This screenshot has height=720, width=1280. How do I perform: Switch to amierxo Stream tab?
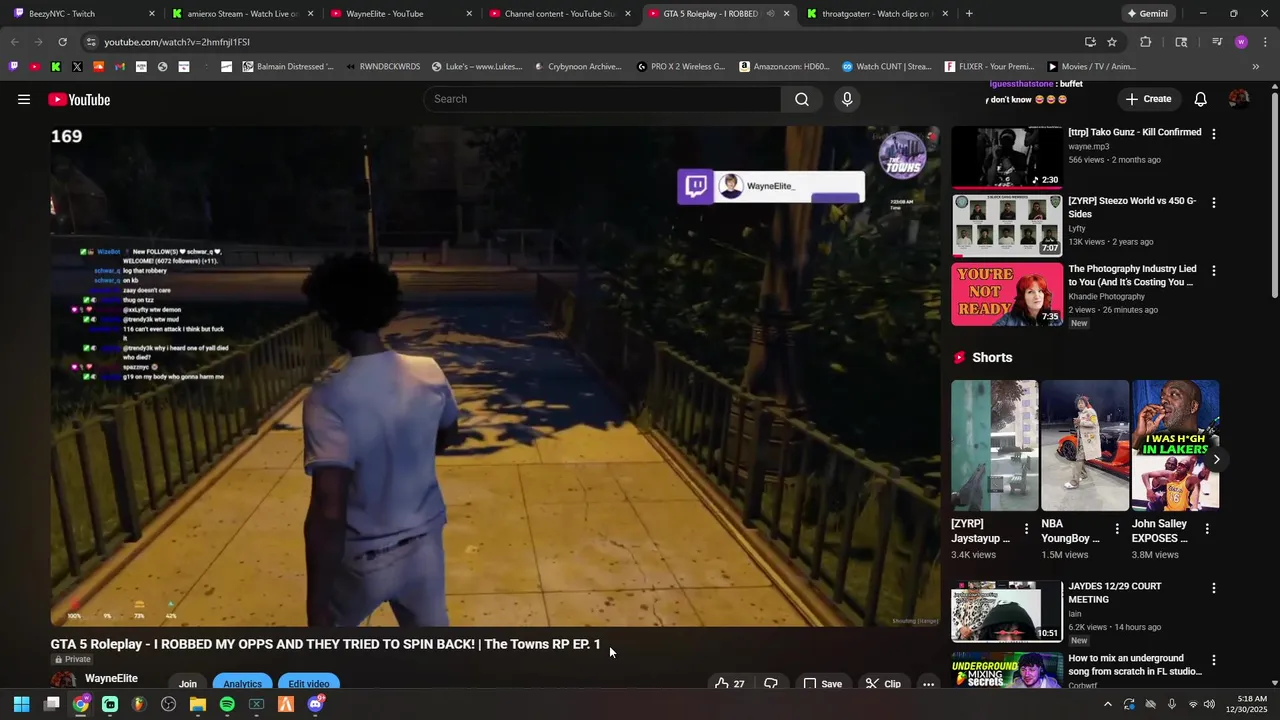tap(242, 14)
